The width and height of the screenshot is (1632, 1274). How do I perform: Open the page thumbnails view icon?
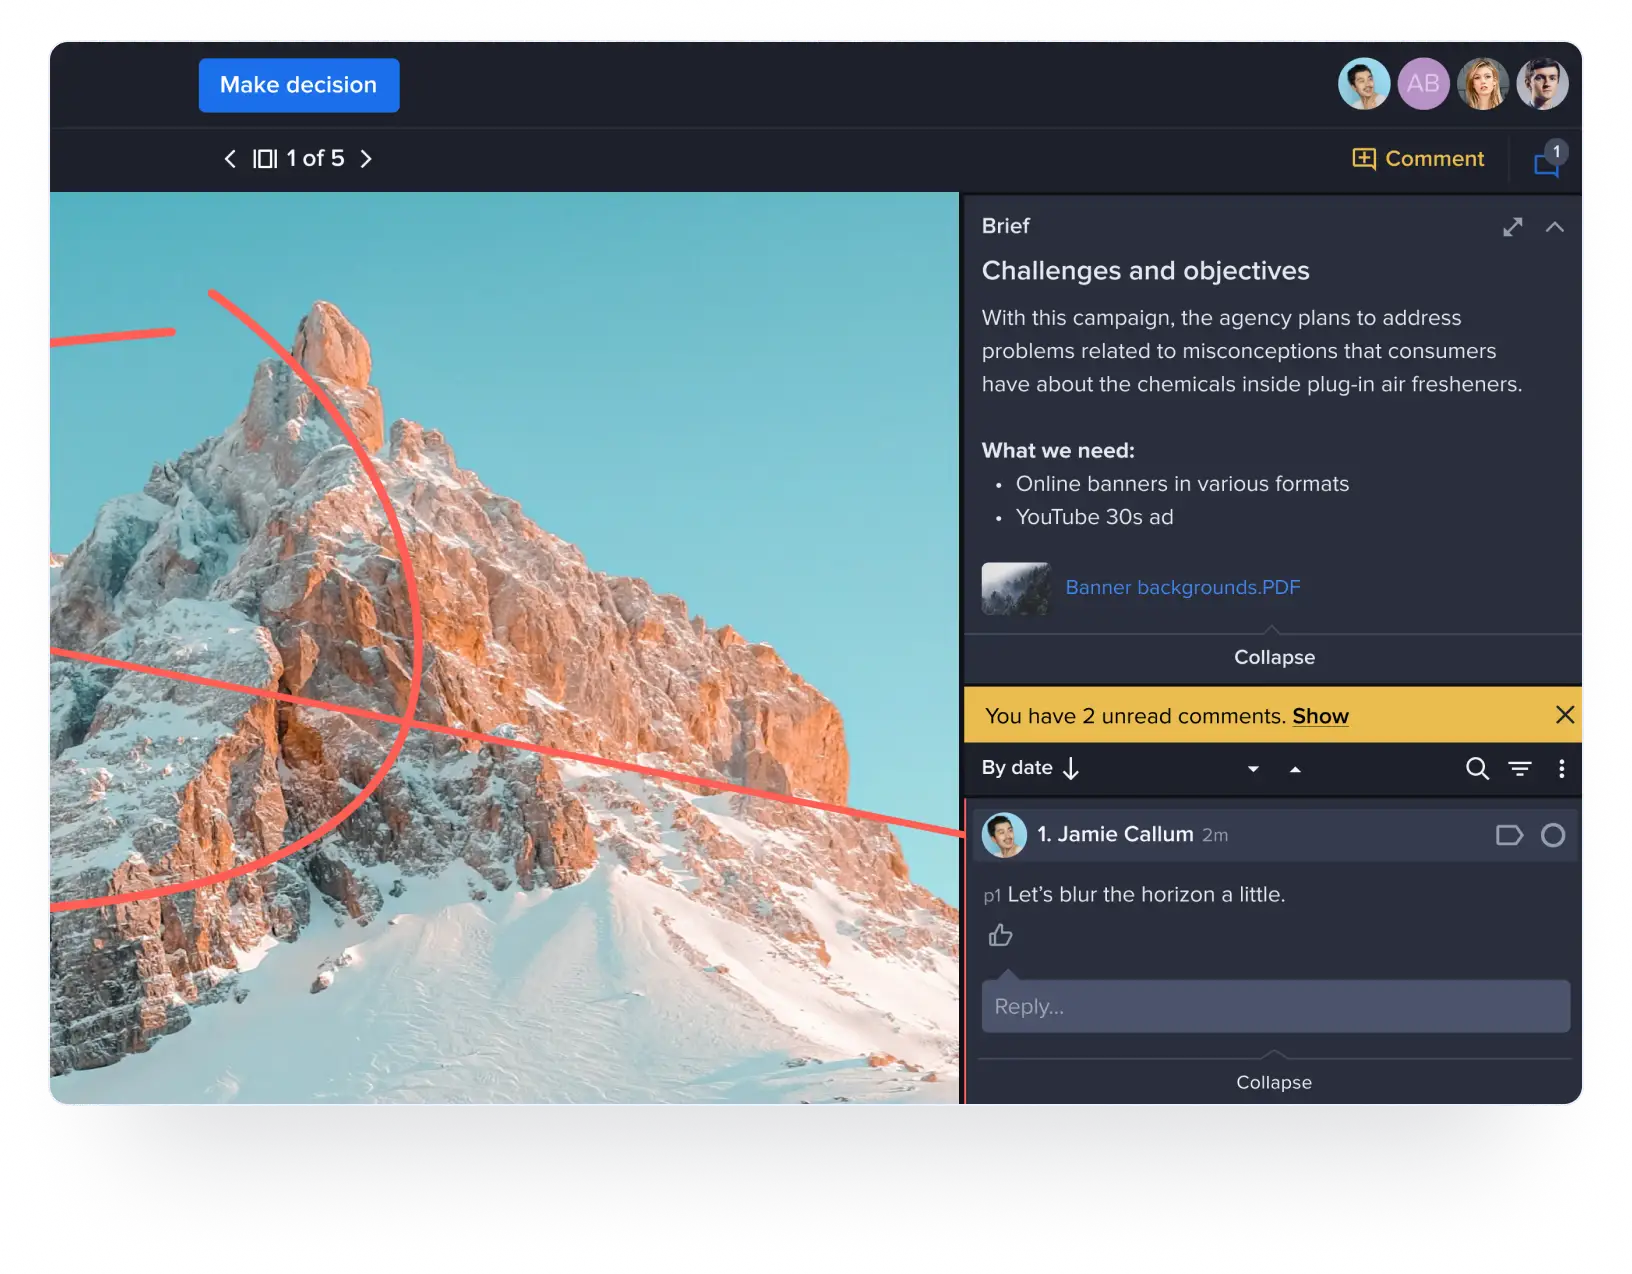pos(264,159)
